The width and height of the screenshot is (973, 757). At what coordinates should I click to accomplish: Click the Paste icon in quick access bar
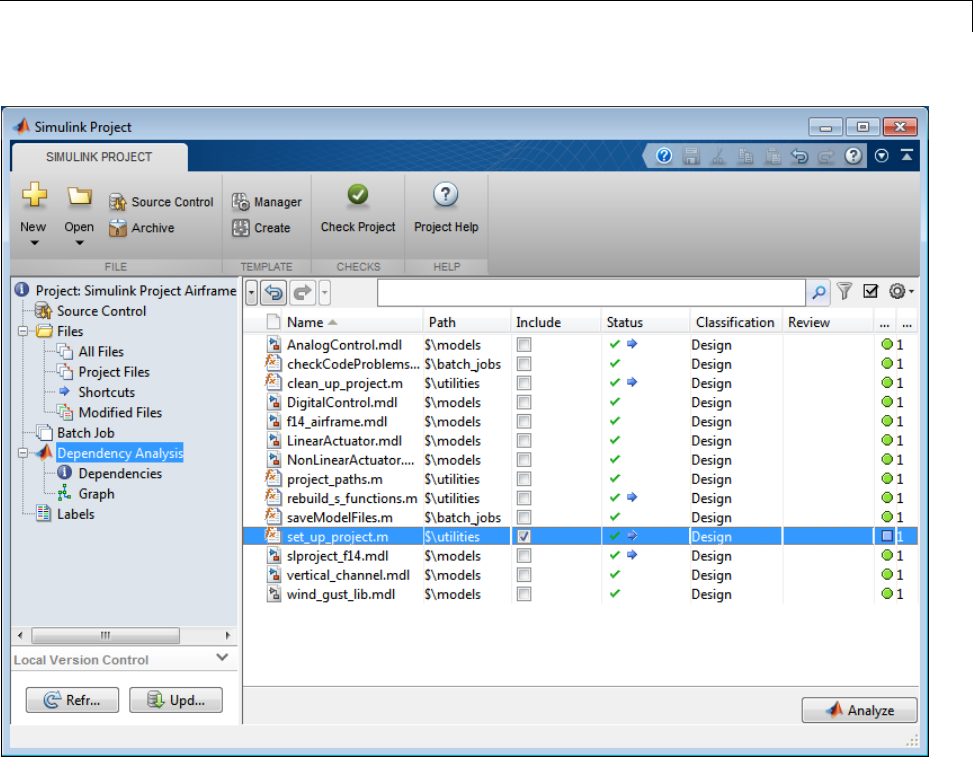pos(773,156)
